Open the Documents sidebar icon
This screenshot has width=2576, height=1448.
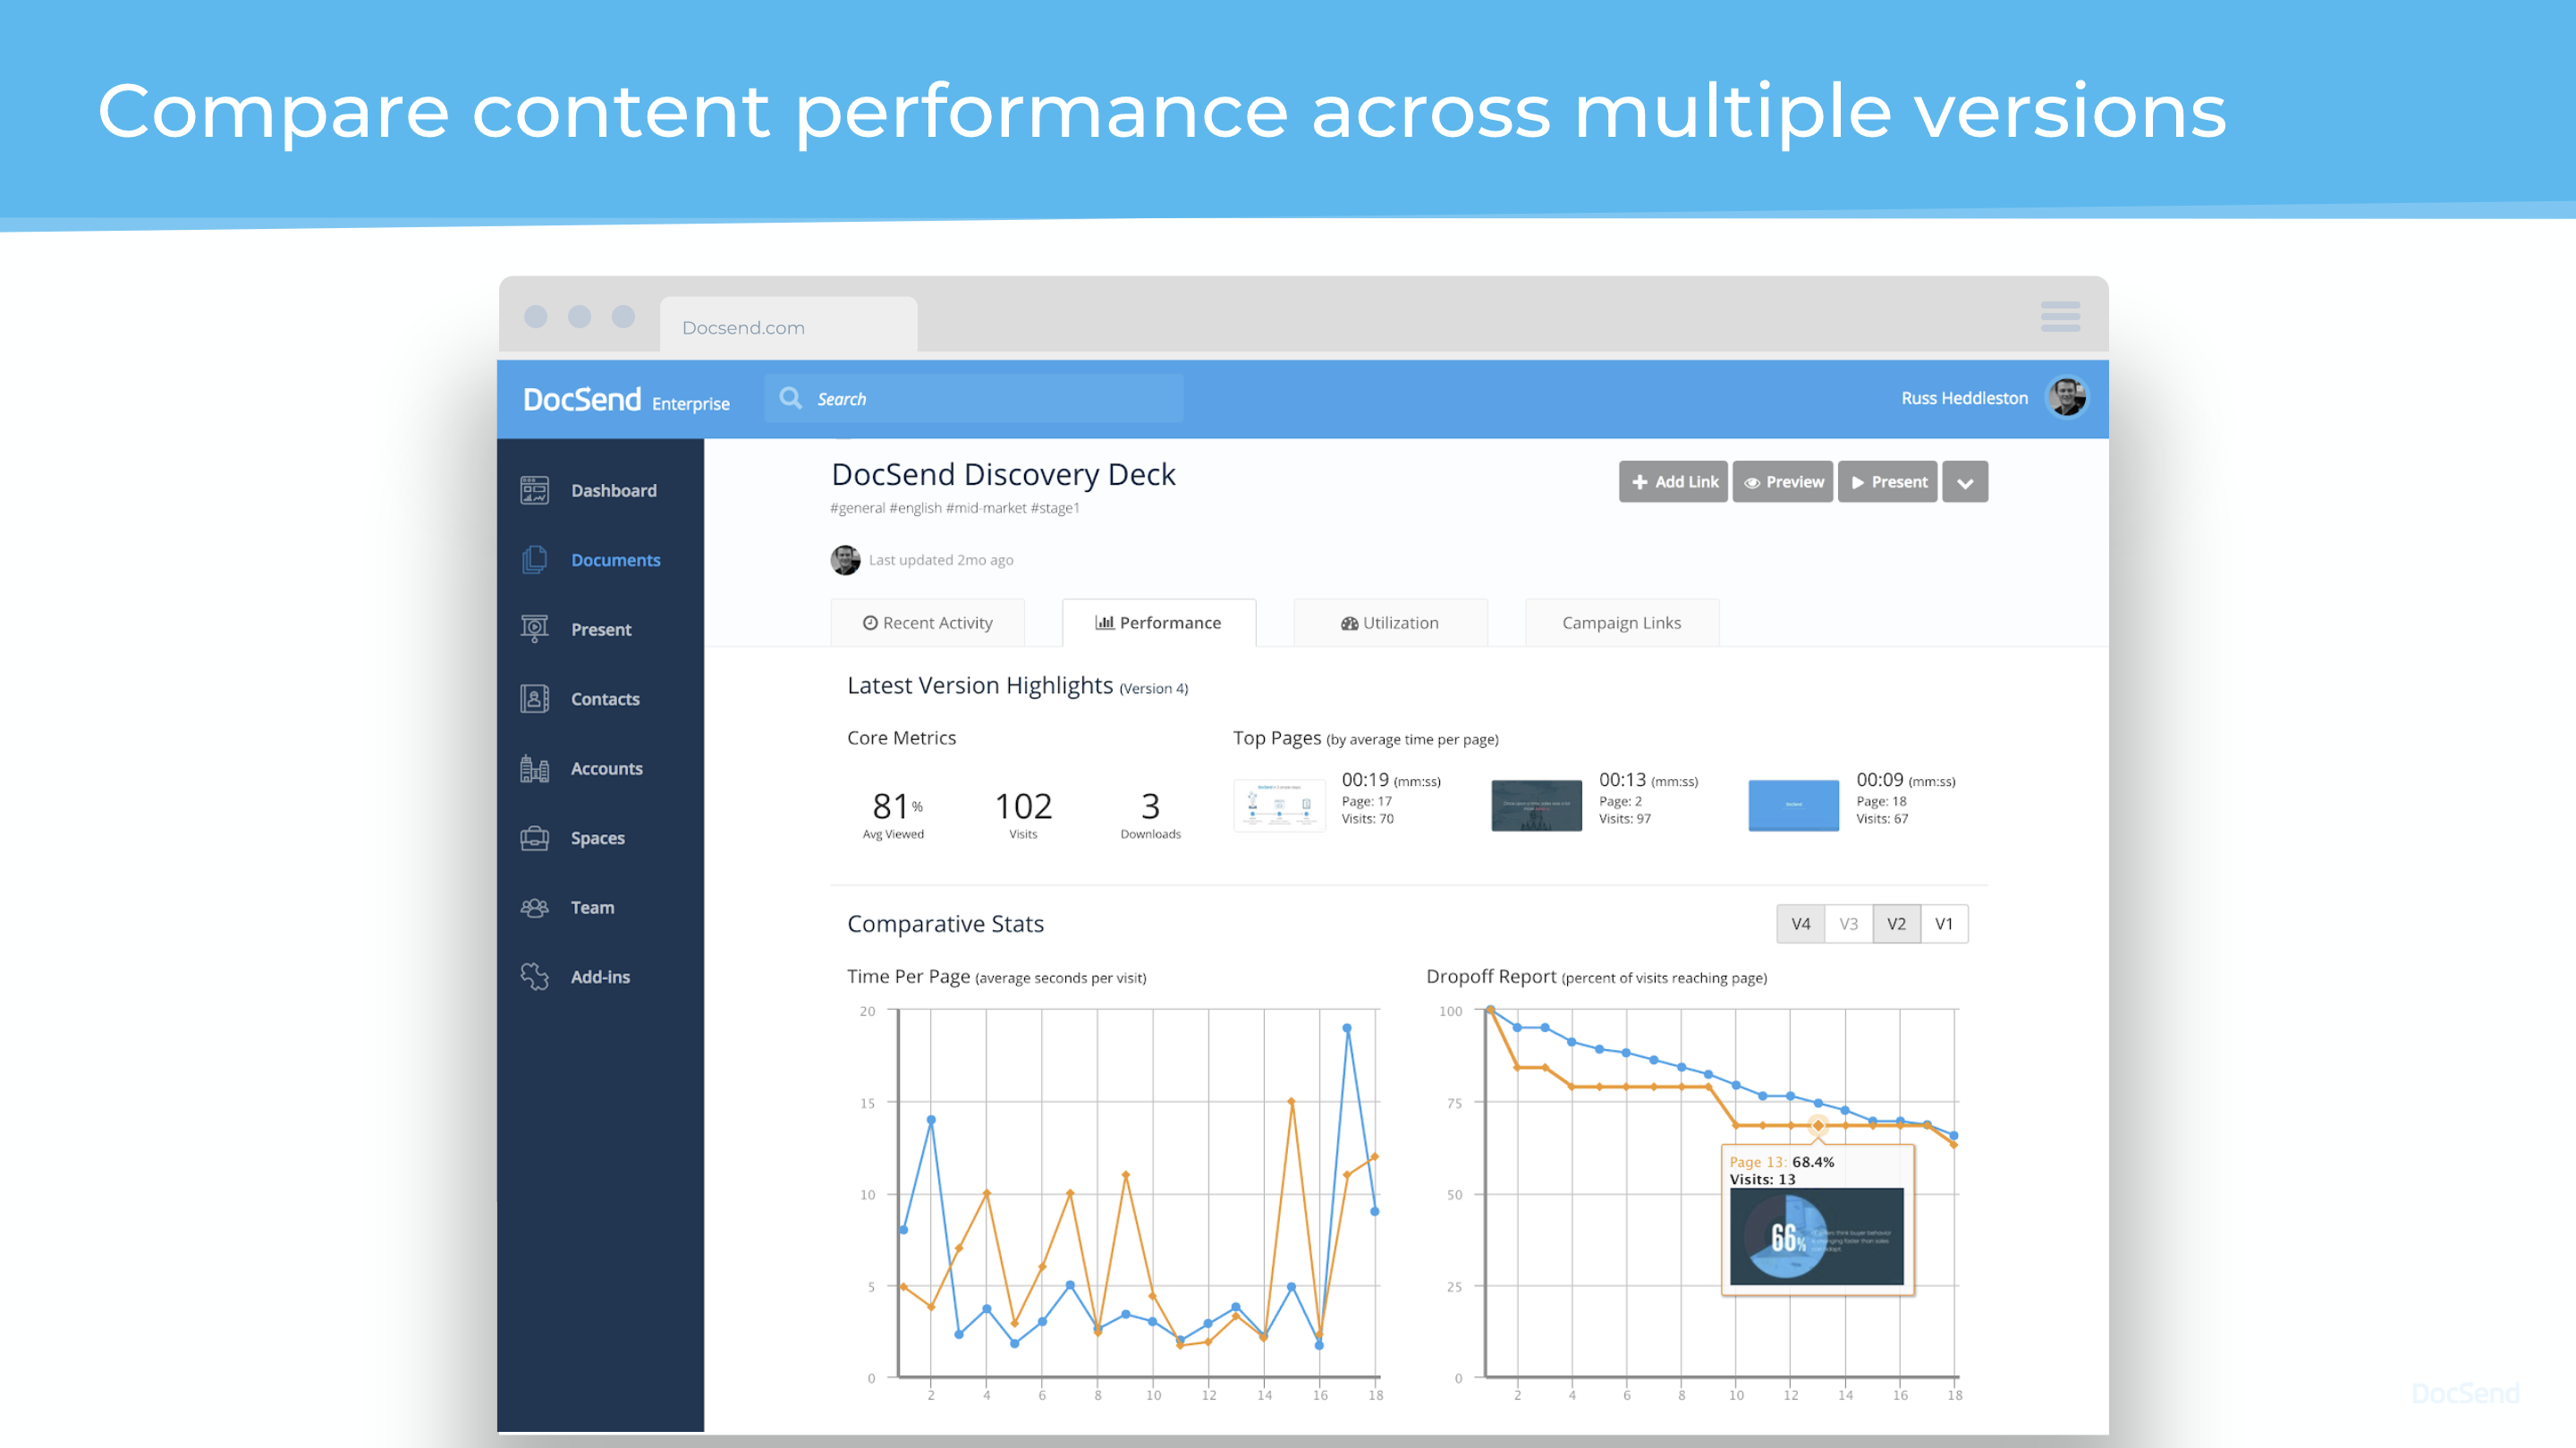click(x=534, y=560)
